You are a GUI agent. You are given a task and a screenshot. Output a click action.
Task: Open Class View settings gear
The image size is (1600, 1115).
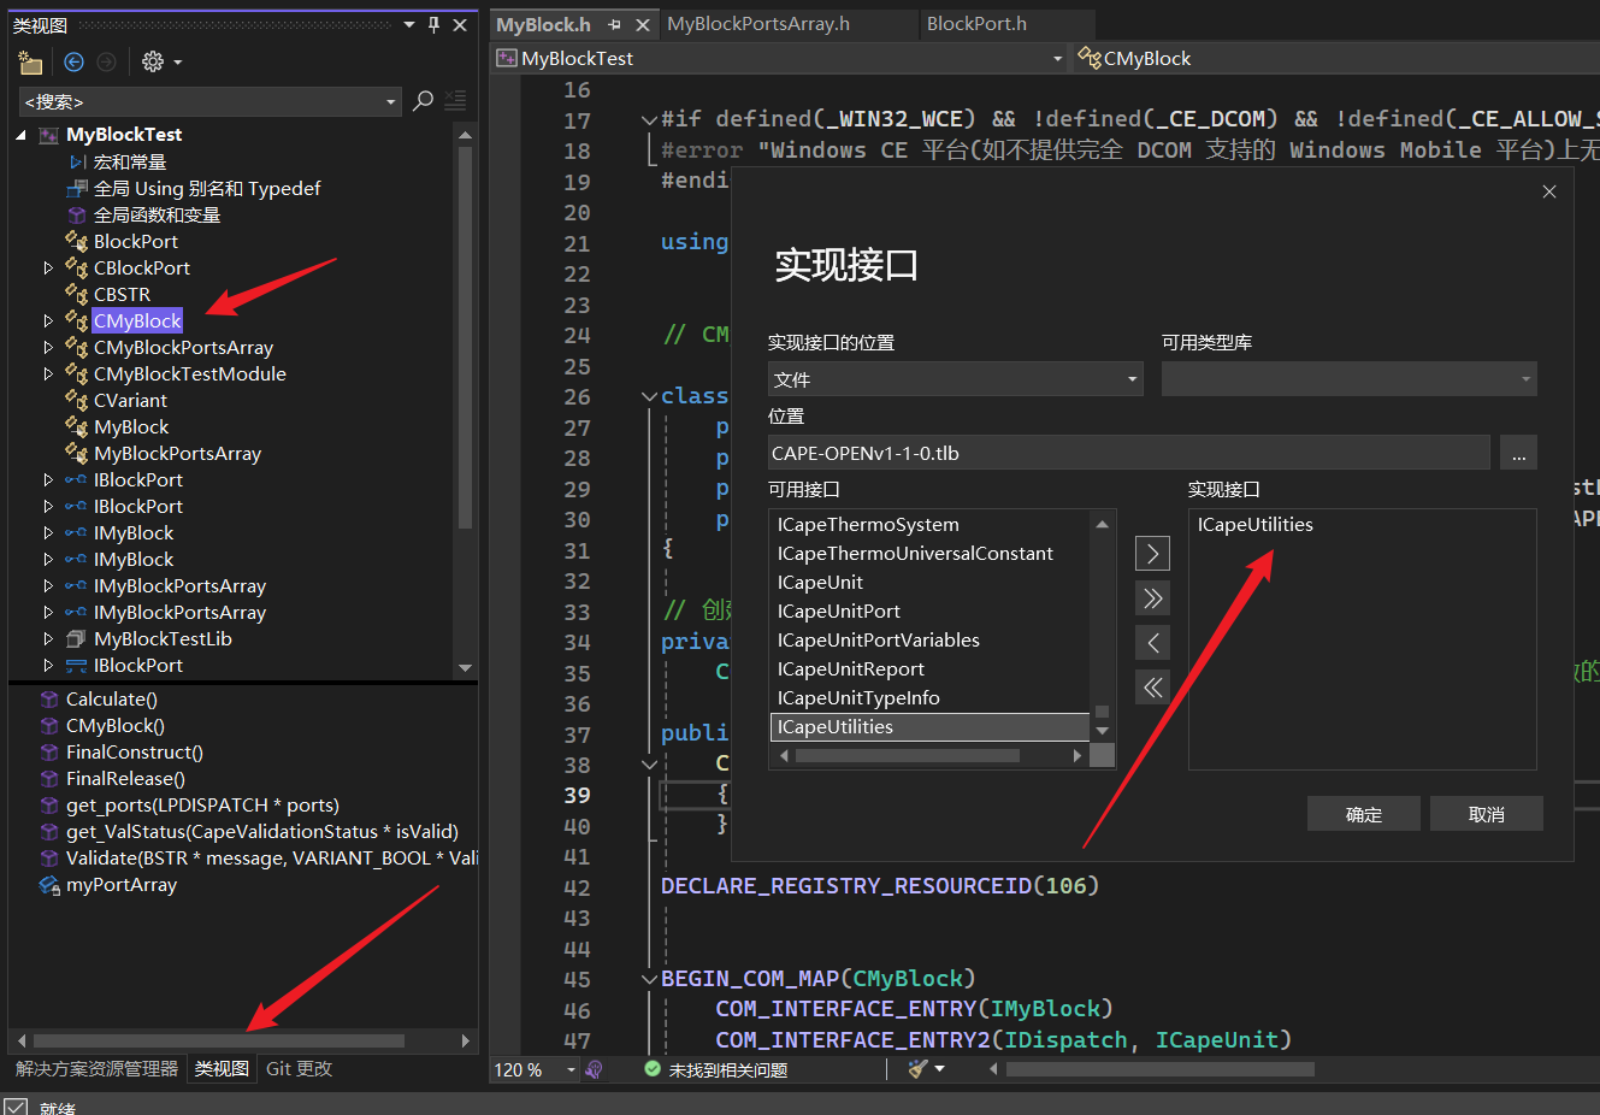[153, 62]
